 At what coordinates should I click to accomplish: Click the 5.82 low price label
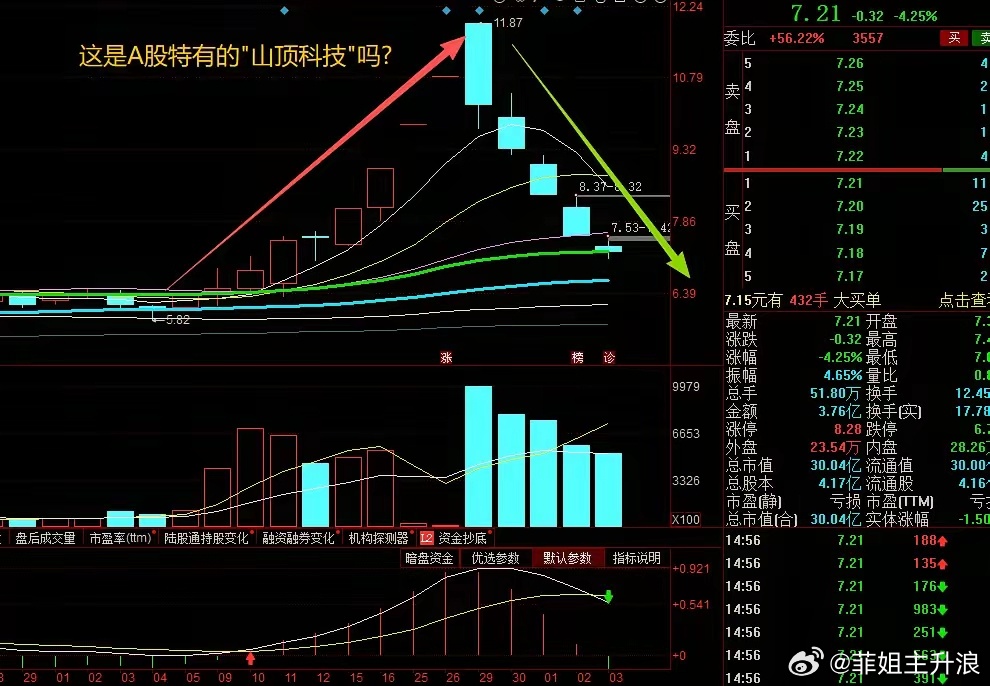[176, 320]
